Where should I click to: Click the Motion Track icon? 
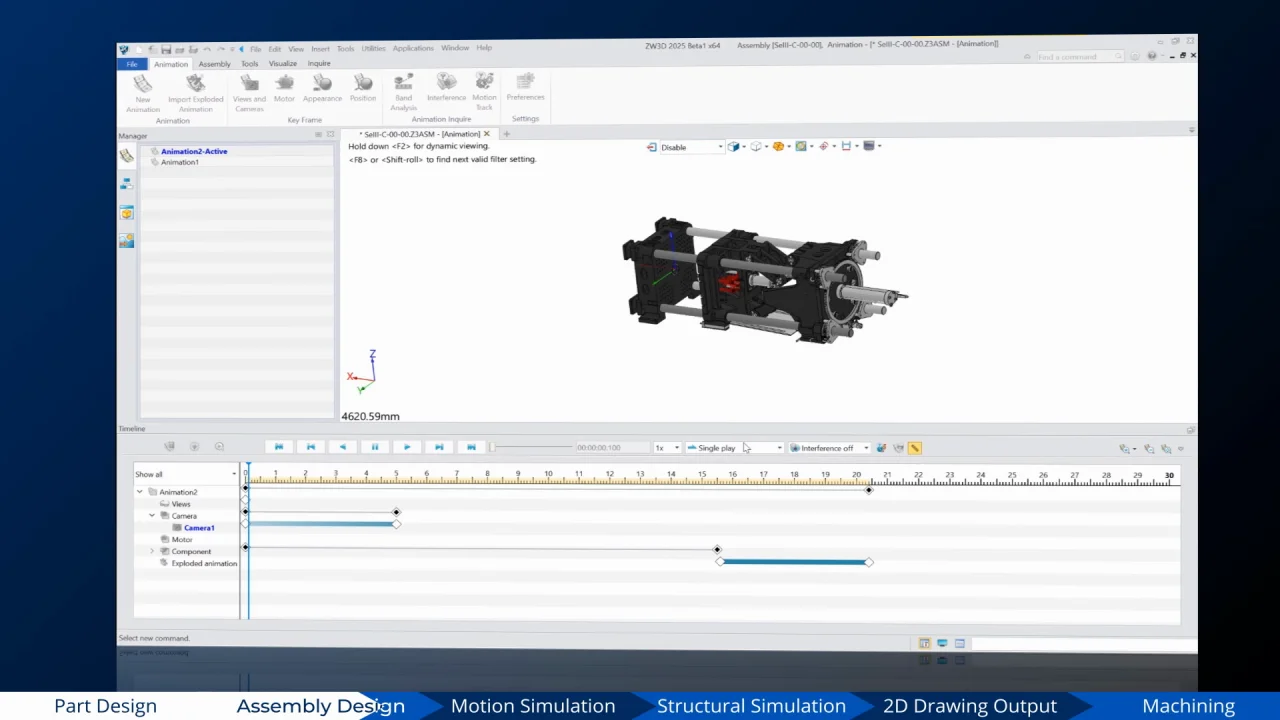coord(484,88)
